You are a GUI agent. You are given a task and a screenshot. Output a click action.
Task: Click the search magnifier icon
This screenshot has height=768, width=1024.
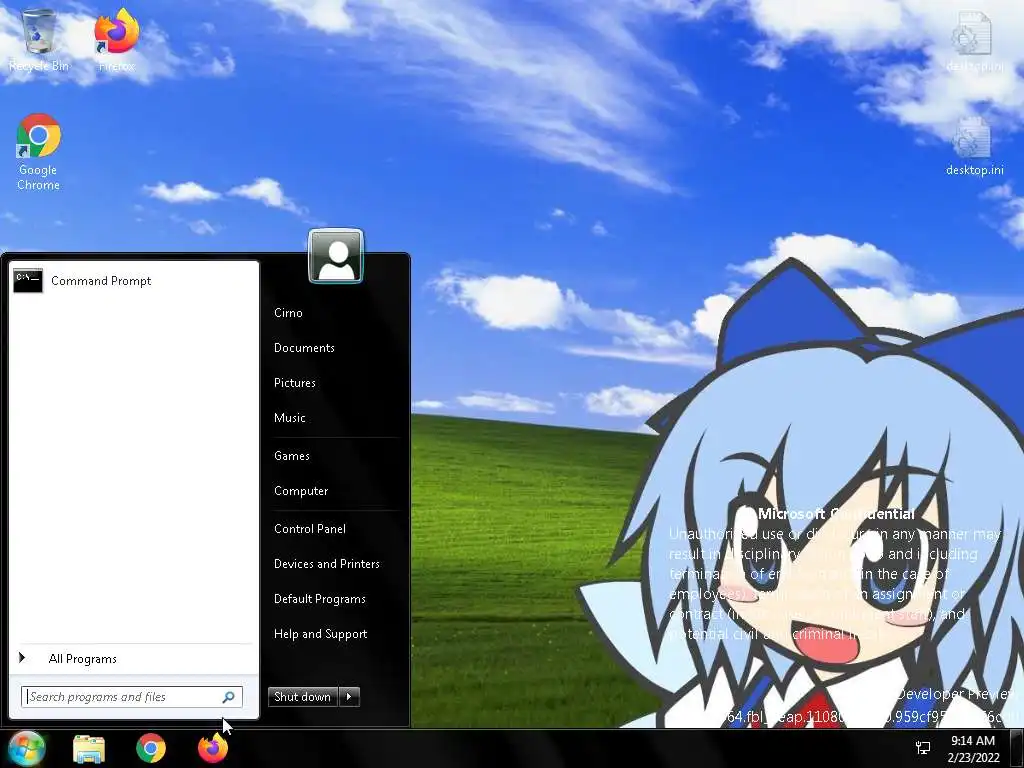coord(229,697)
